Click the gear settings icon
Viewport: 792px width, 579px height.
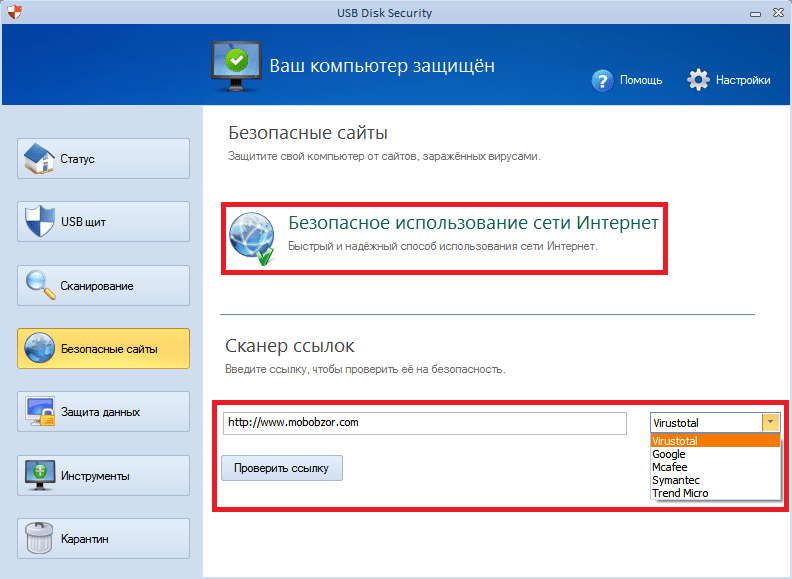pyautogui.click(x=698, y=79)
